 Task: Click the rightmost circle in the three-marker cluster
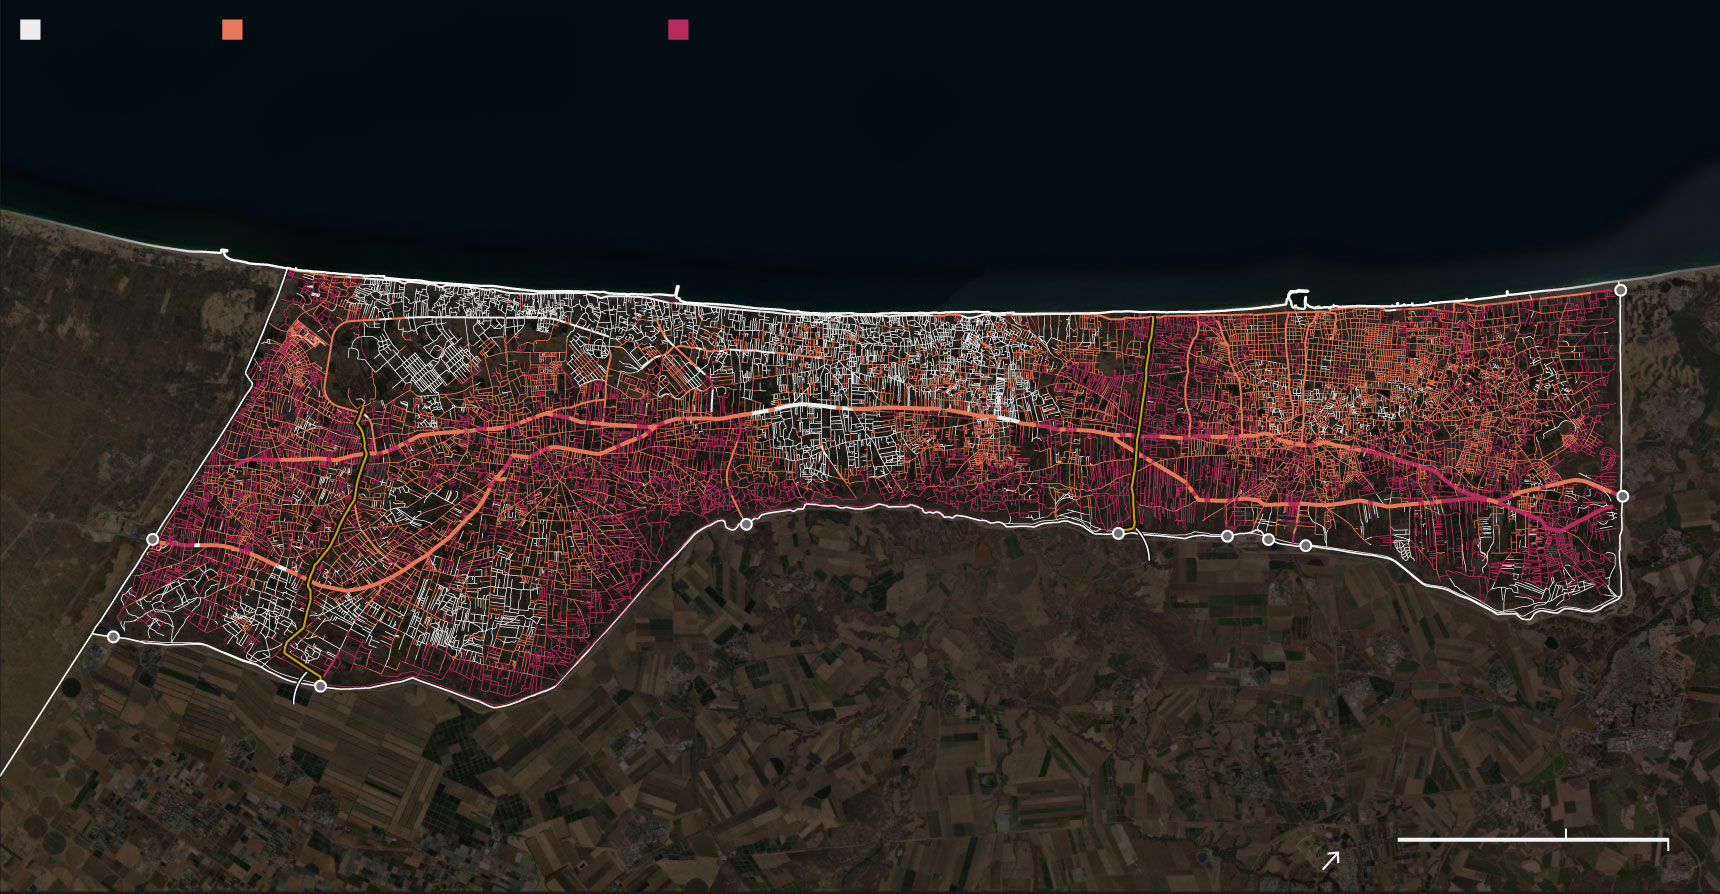point(1305,545)
